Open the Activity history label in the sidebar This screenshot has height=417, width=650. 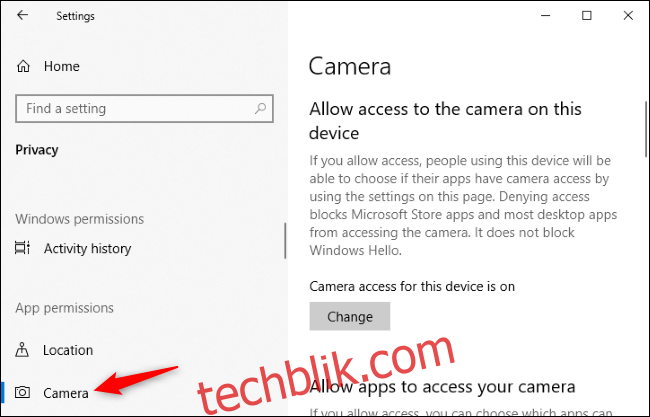[87, 248]
